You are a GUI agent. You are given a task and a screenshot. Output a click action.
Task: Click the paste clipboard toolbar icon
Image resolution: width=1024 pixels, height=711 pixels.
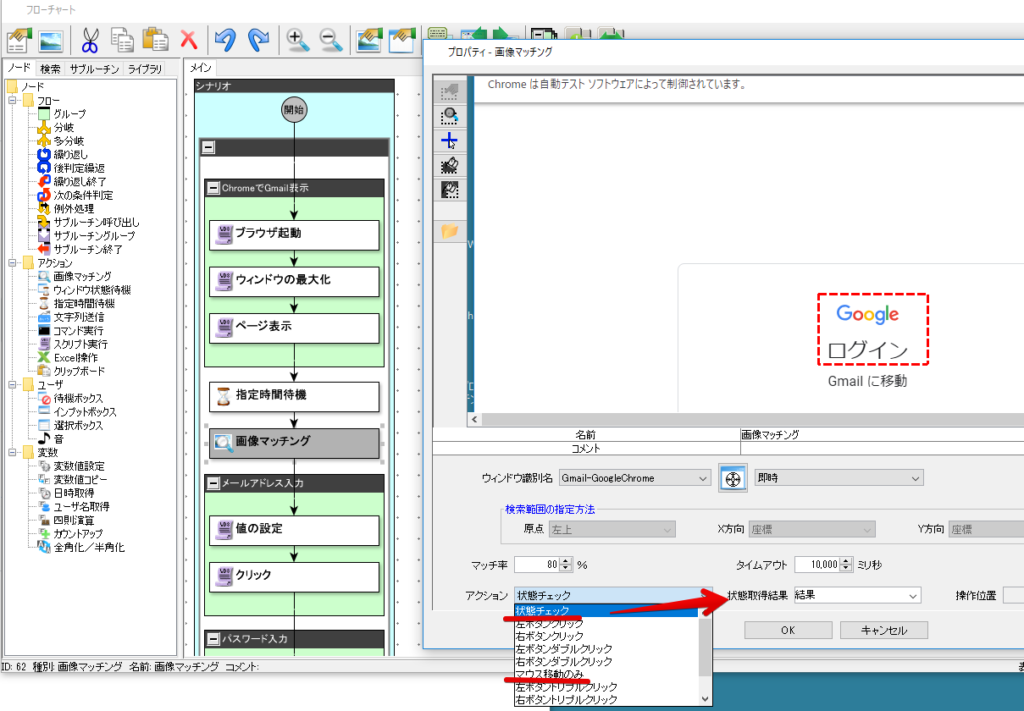tap(155, 40)
